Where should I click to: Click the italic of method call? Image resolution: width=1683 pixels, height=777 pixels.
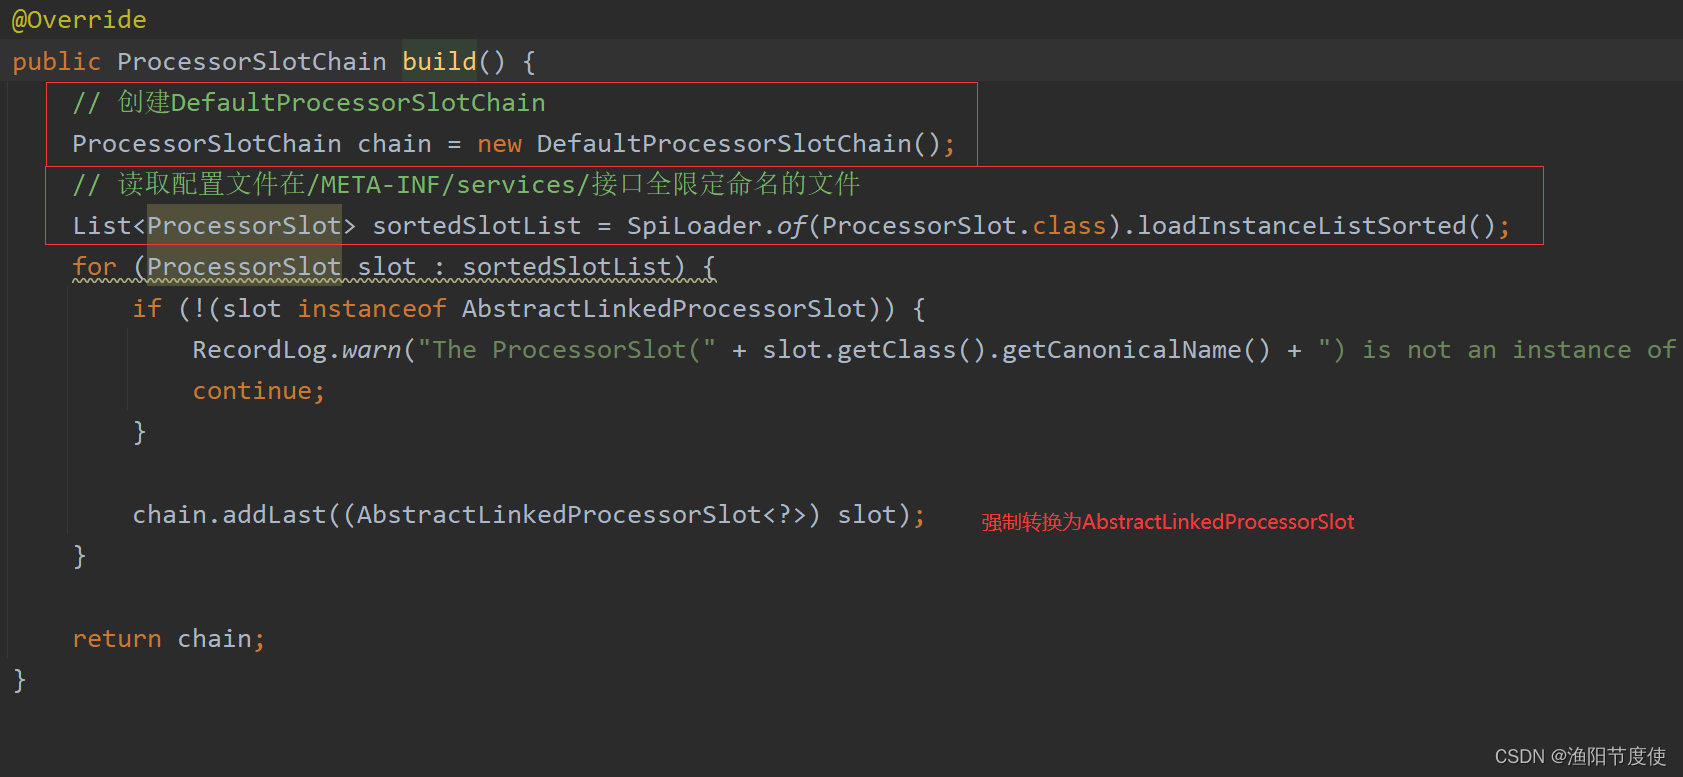coord(791,226)
